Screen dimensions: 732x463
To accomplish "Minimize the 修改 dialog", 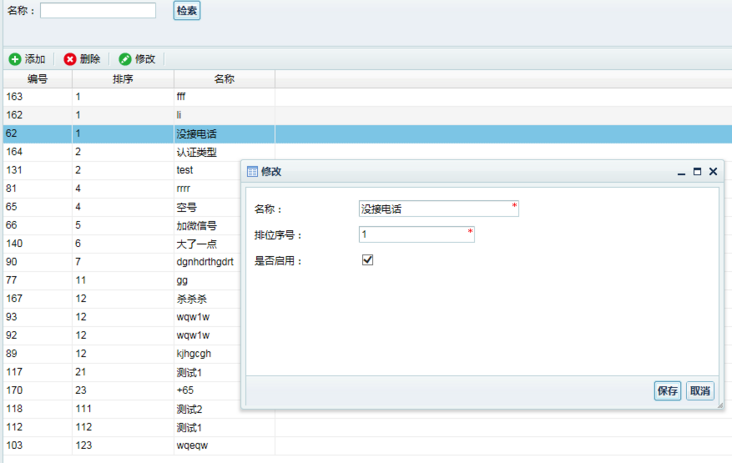I will point(682,172).
